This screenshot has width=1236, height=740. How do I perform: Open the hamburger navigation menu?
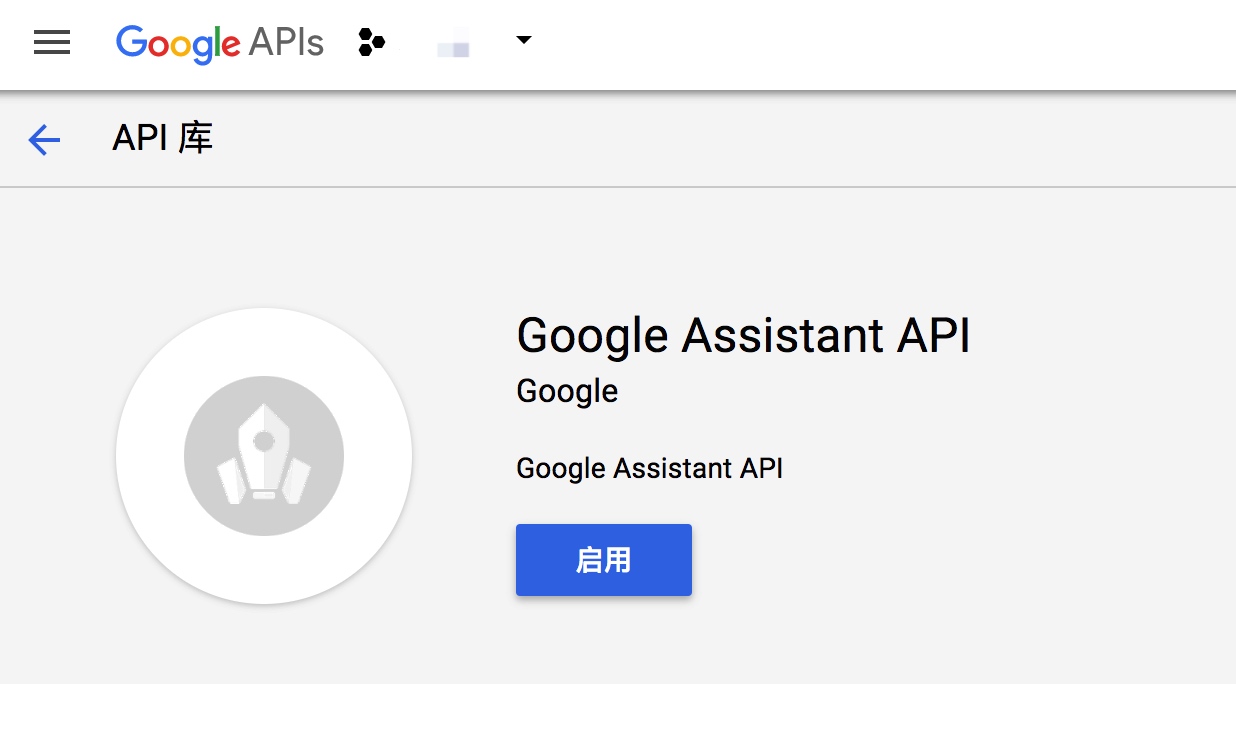52,42
